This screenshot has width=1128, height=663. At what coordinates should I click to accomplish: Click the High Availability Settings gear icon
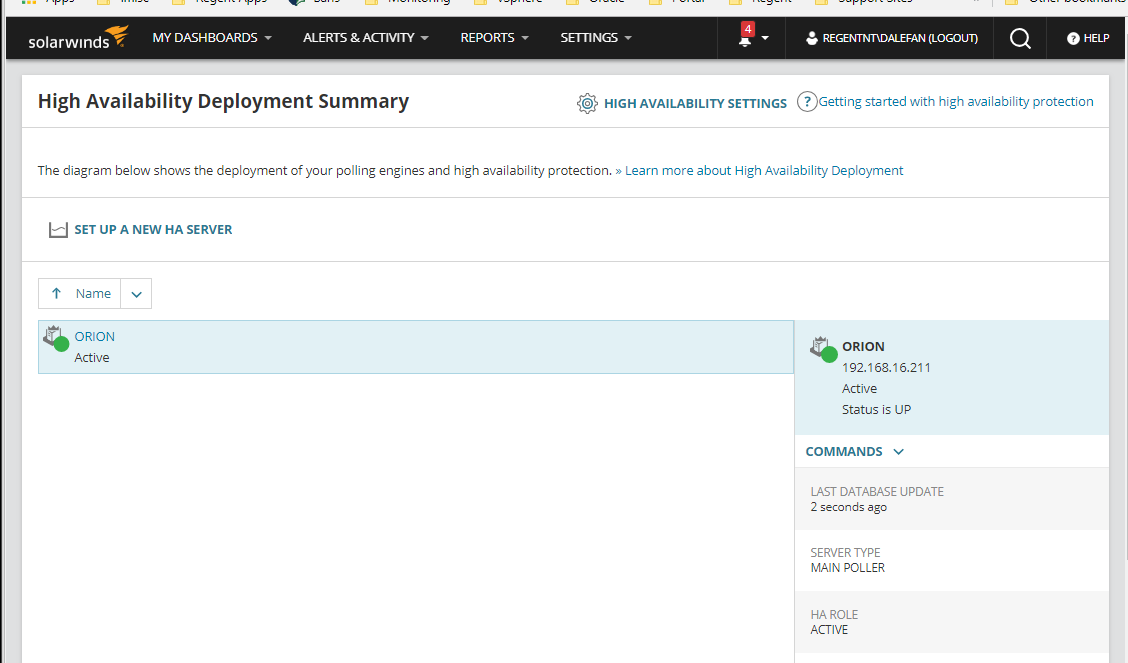(587, 104)
